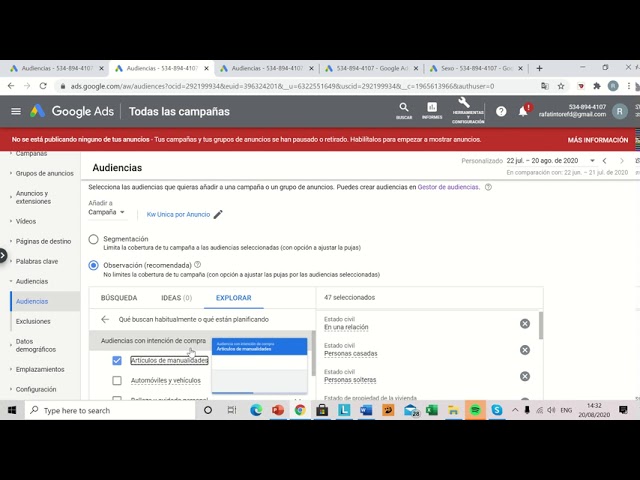This screenshot has width=640, height=480.
Task: Open Herramientas y configuración tools
Action: [467, 109]
